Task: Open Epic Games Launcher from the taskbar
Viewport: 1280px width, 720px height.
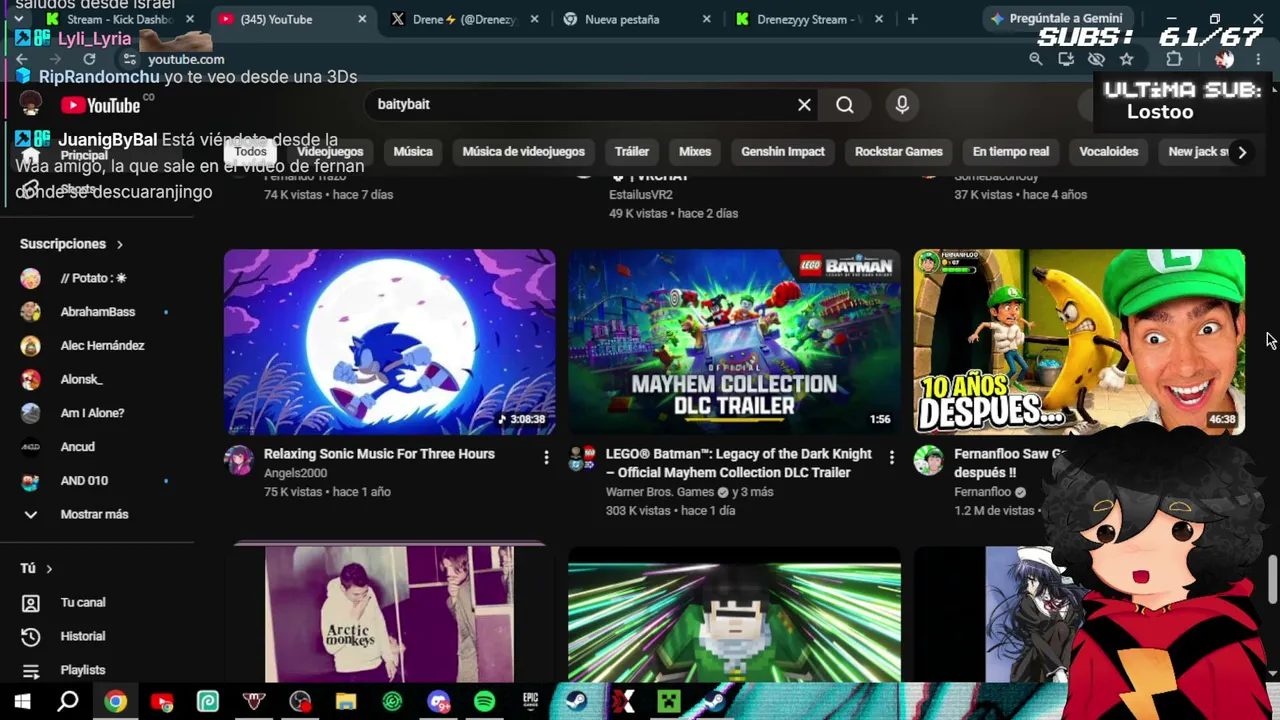Action: (530, 702)
